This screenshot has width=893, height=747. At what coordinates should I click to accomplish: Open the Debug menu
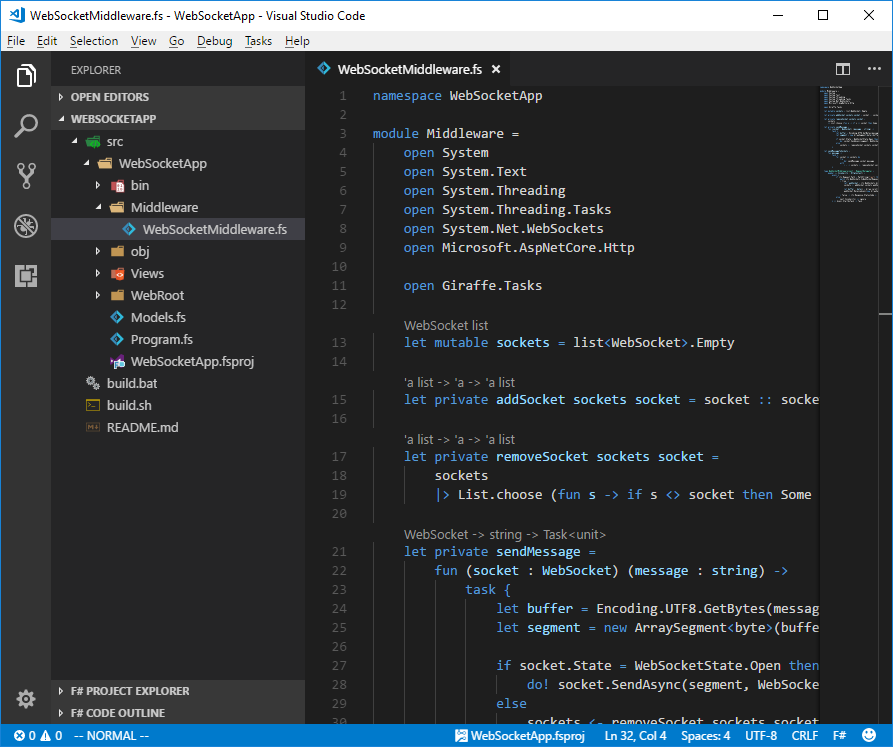pos(217,40)
